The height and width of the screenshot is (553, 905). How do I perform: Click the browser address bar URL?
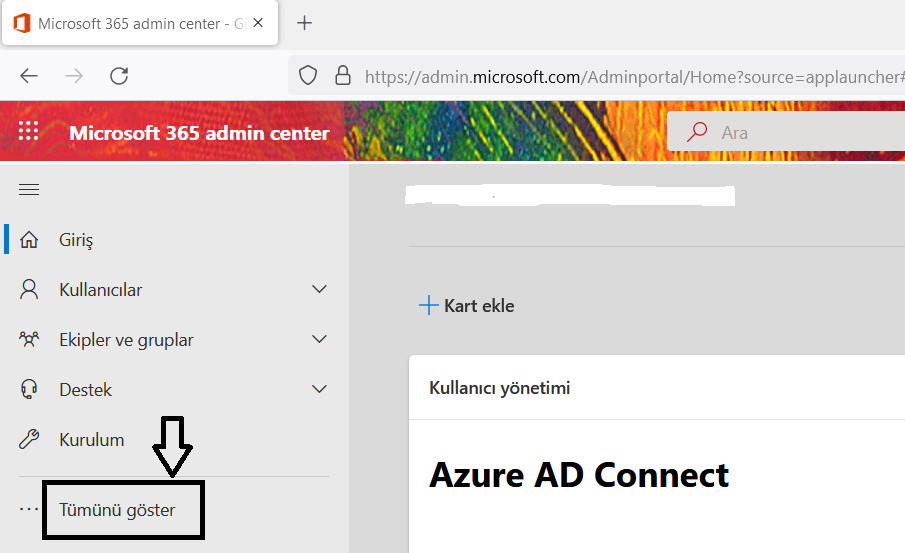pos(634,76)
